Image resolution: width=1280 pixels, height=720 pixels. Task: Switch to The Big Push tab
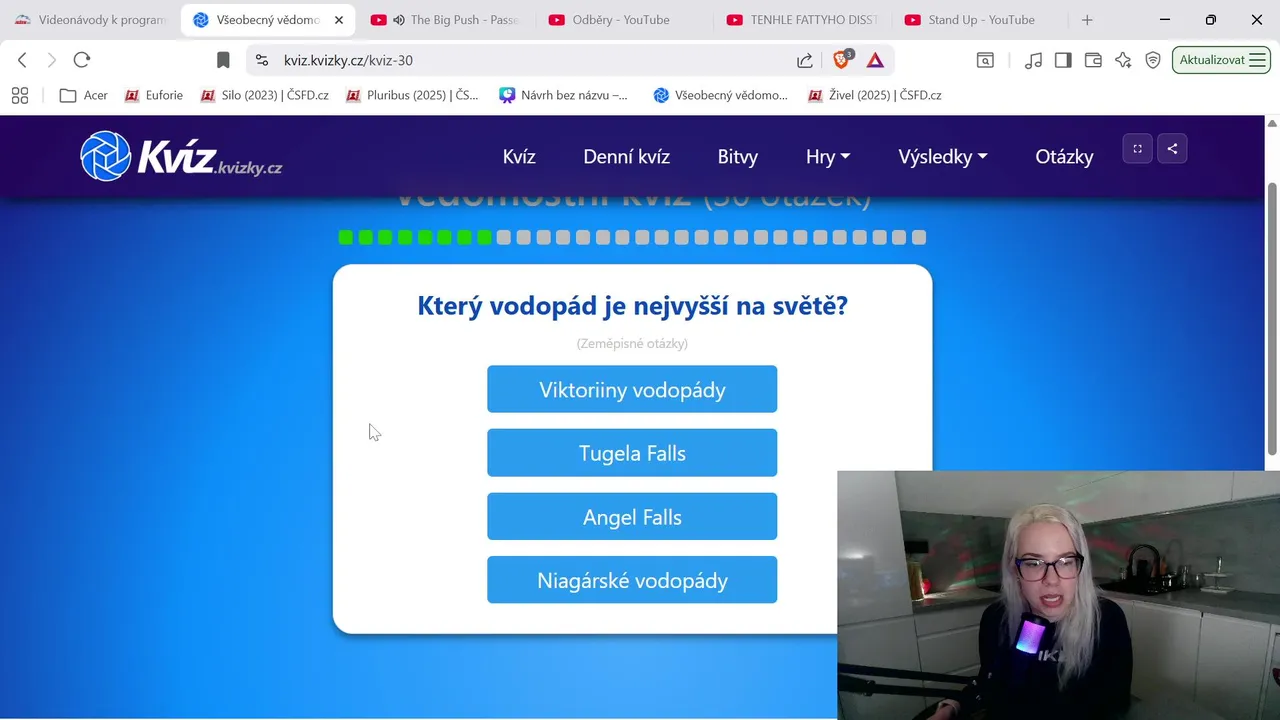pos(447,20)
